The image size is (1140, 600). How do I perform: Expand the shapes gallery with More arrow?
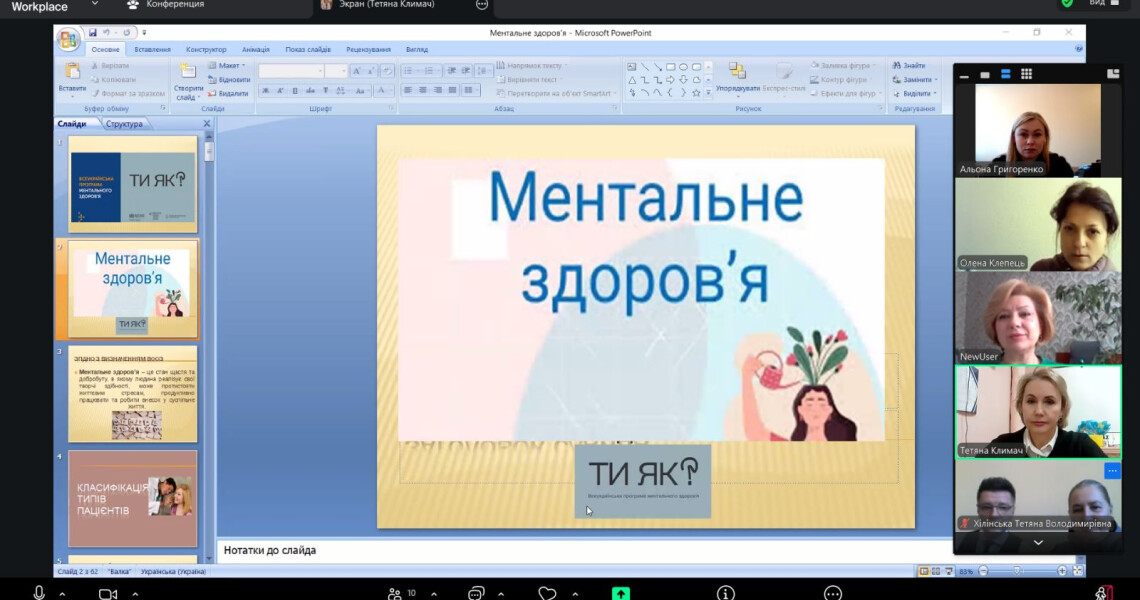coord(707,92)
